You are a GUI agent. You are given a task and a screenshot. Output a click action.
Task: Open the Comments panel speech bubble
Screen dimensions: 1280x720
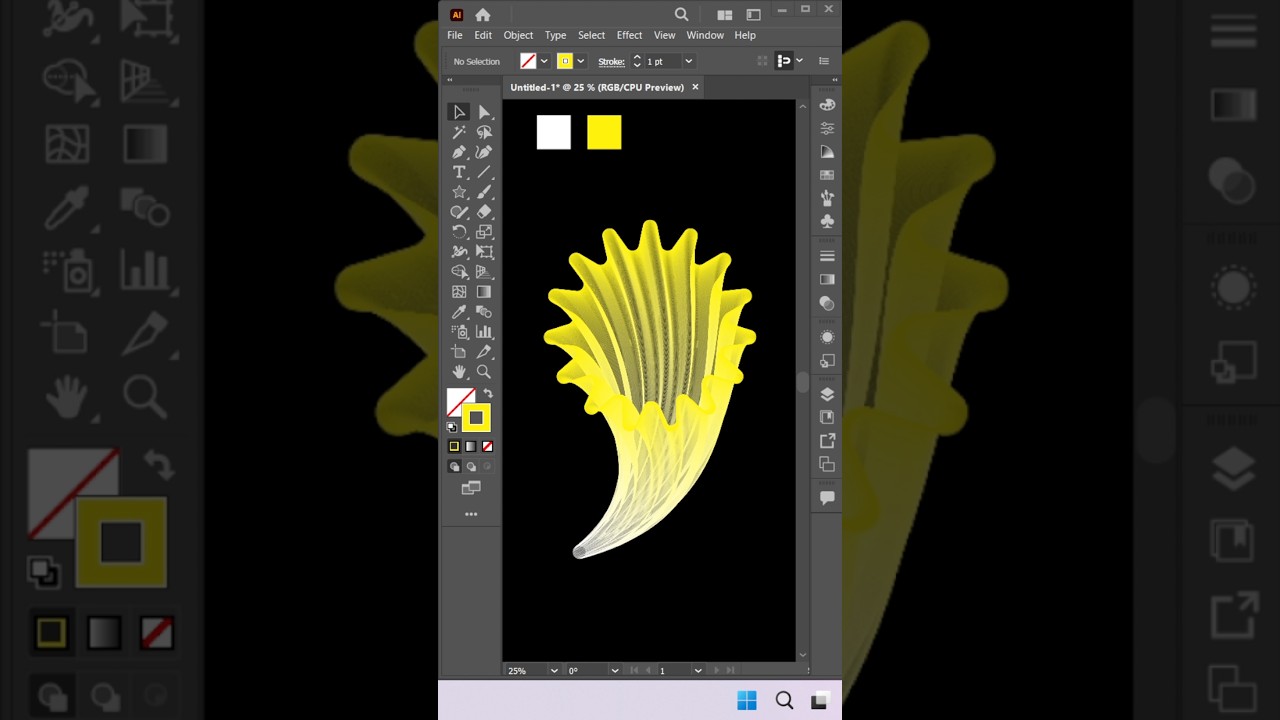827,497
